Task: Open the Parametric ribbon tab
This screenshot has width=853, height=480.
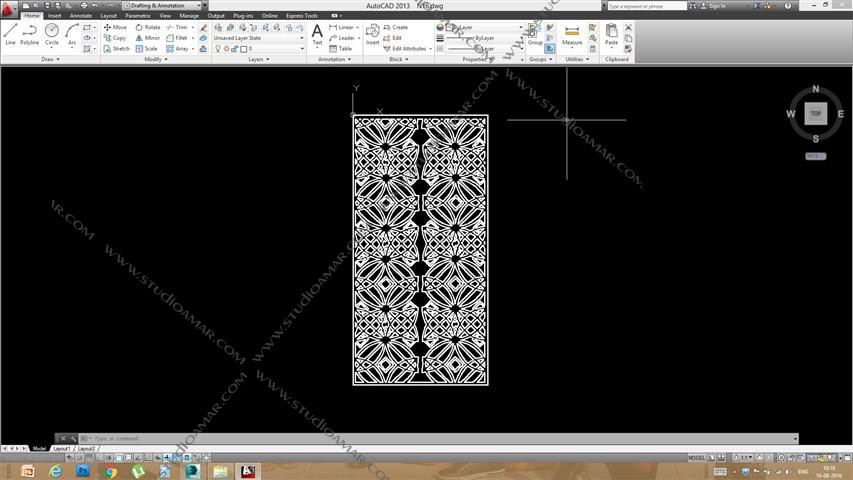Action: coord(138,16)
